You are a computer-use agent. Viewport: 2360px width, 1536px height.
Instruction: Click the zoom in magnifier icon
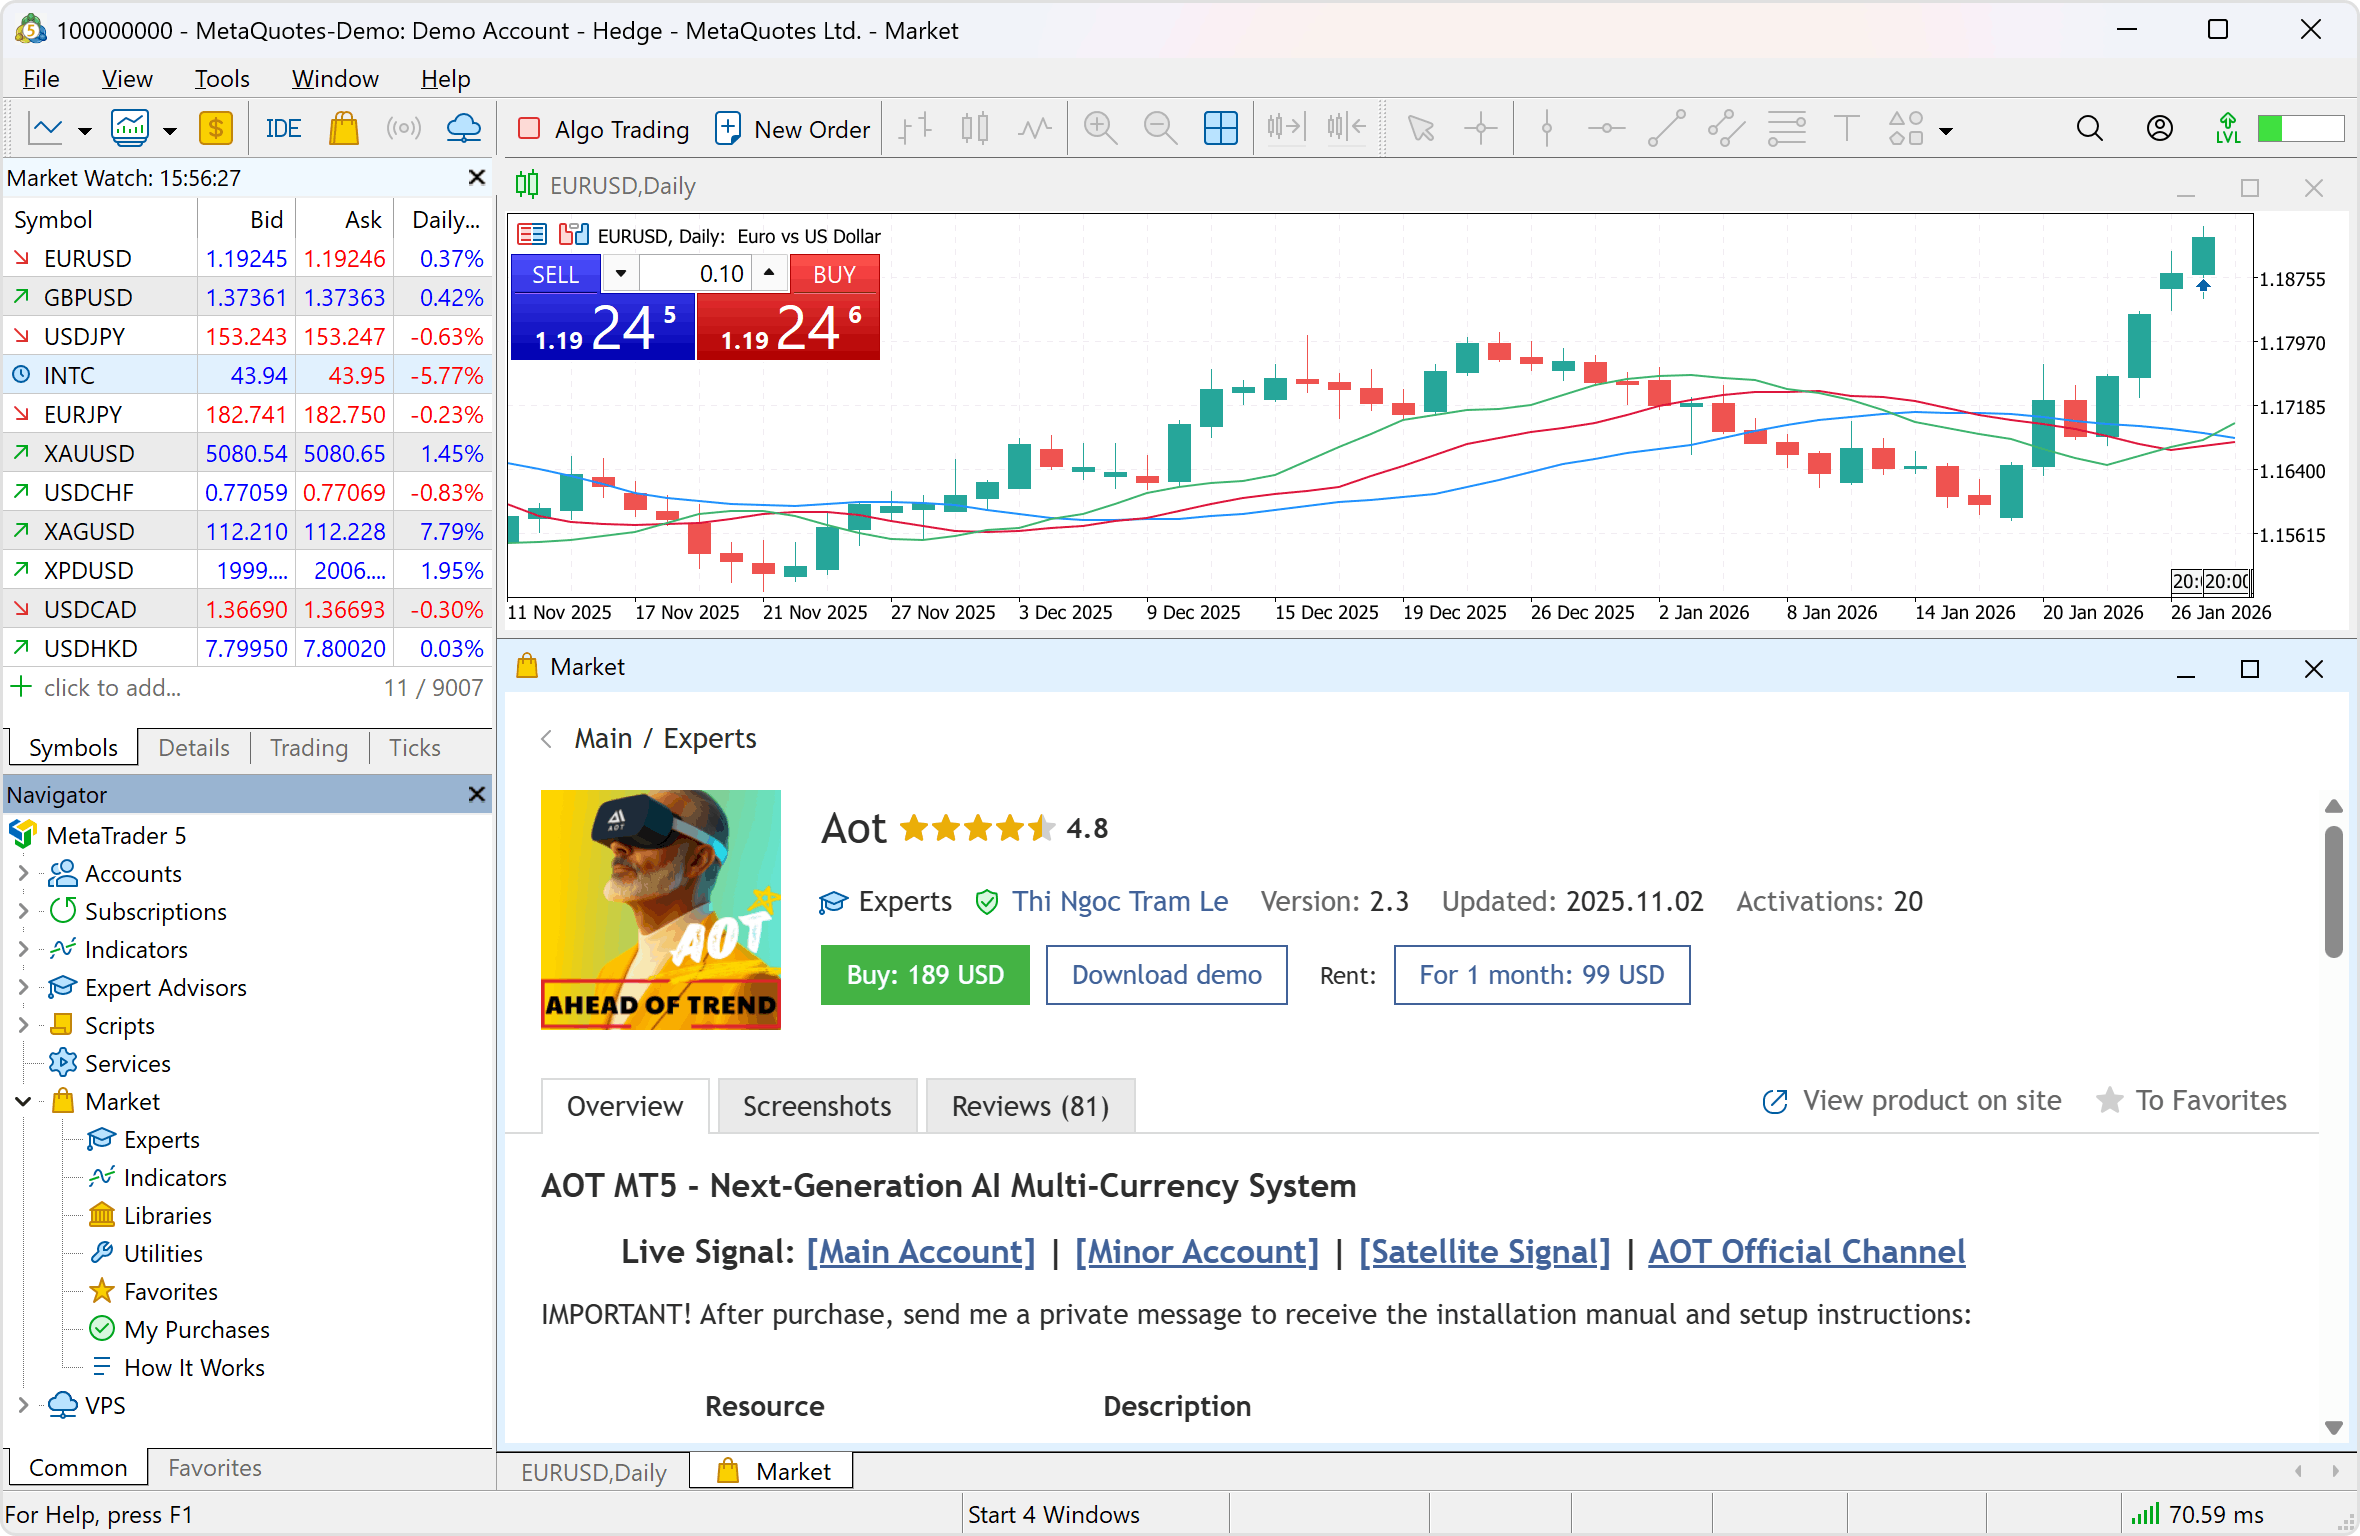tap(1100, 129)
